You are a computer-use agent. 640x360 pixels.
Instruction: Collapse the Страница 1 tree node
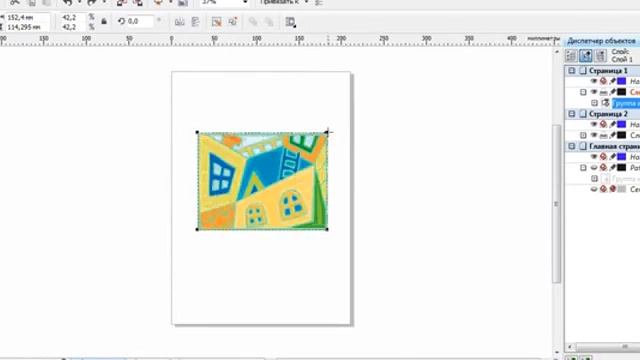point(572,71)
